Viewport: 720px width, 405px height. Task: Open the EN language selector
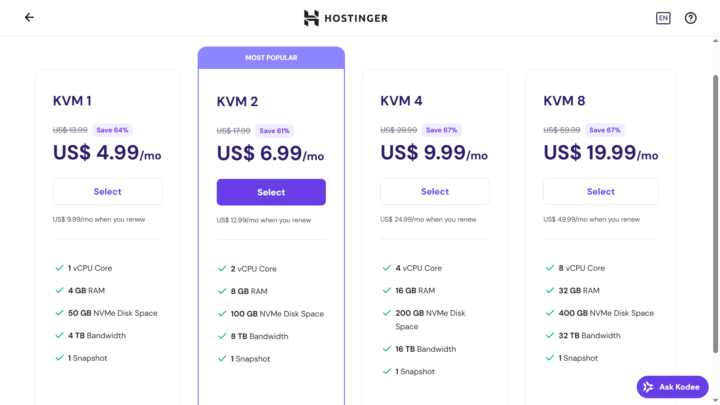tap(663, 18)
